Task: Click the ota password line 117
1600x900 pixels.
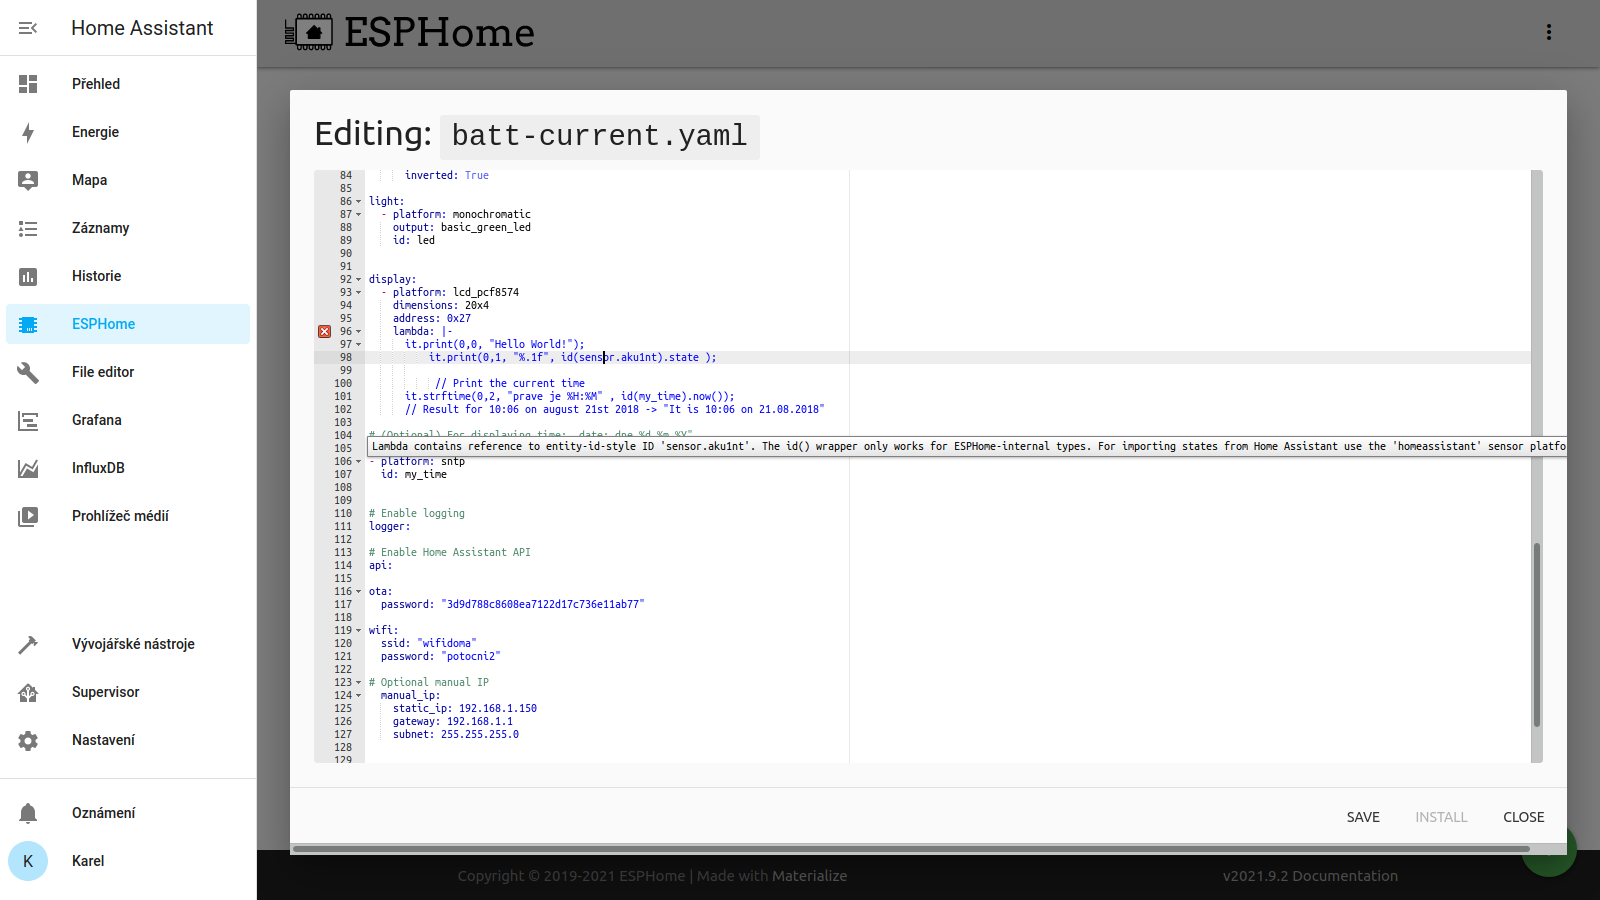Action: (x=512, y=604)
